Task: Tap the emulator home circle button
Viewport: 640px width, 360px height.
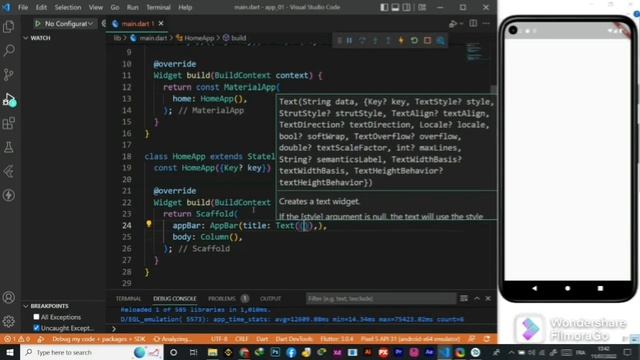Action: (567, 288)
